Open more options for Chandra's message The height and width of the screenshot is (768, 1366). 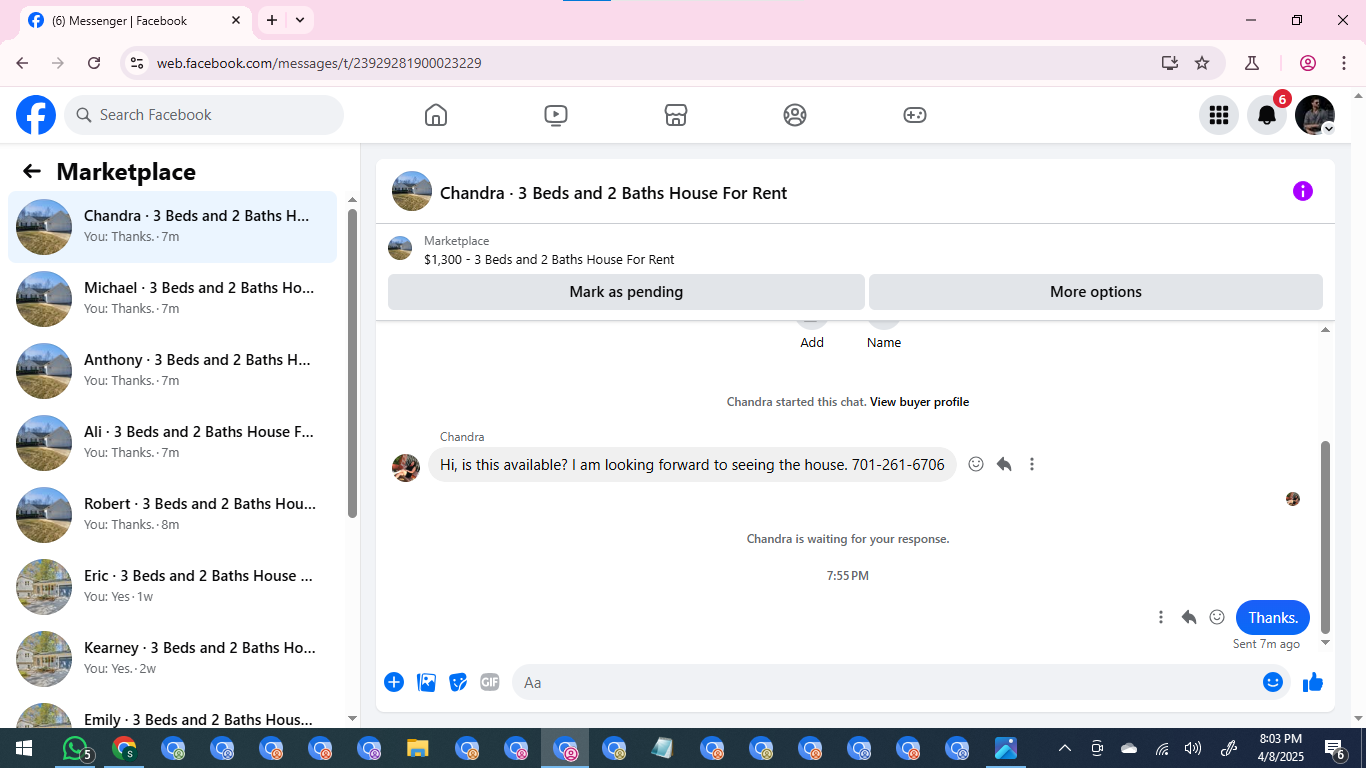pyautogui.click(x=1032, y=464)
